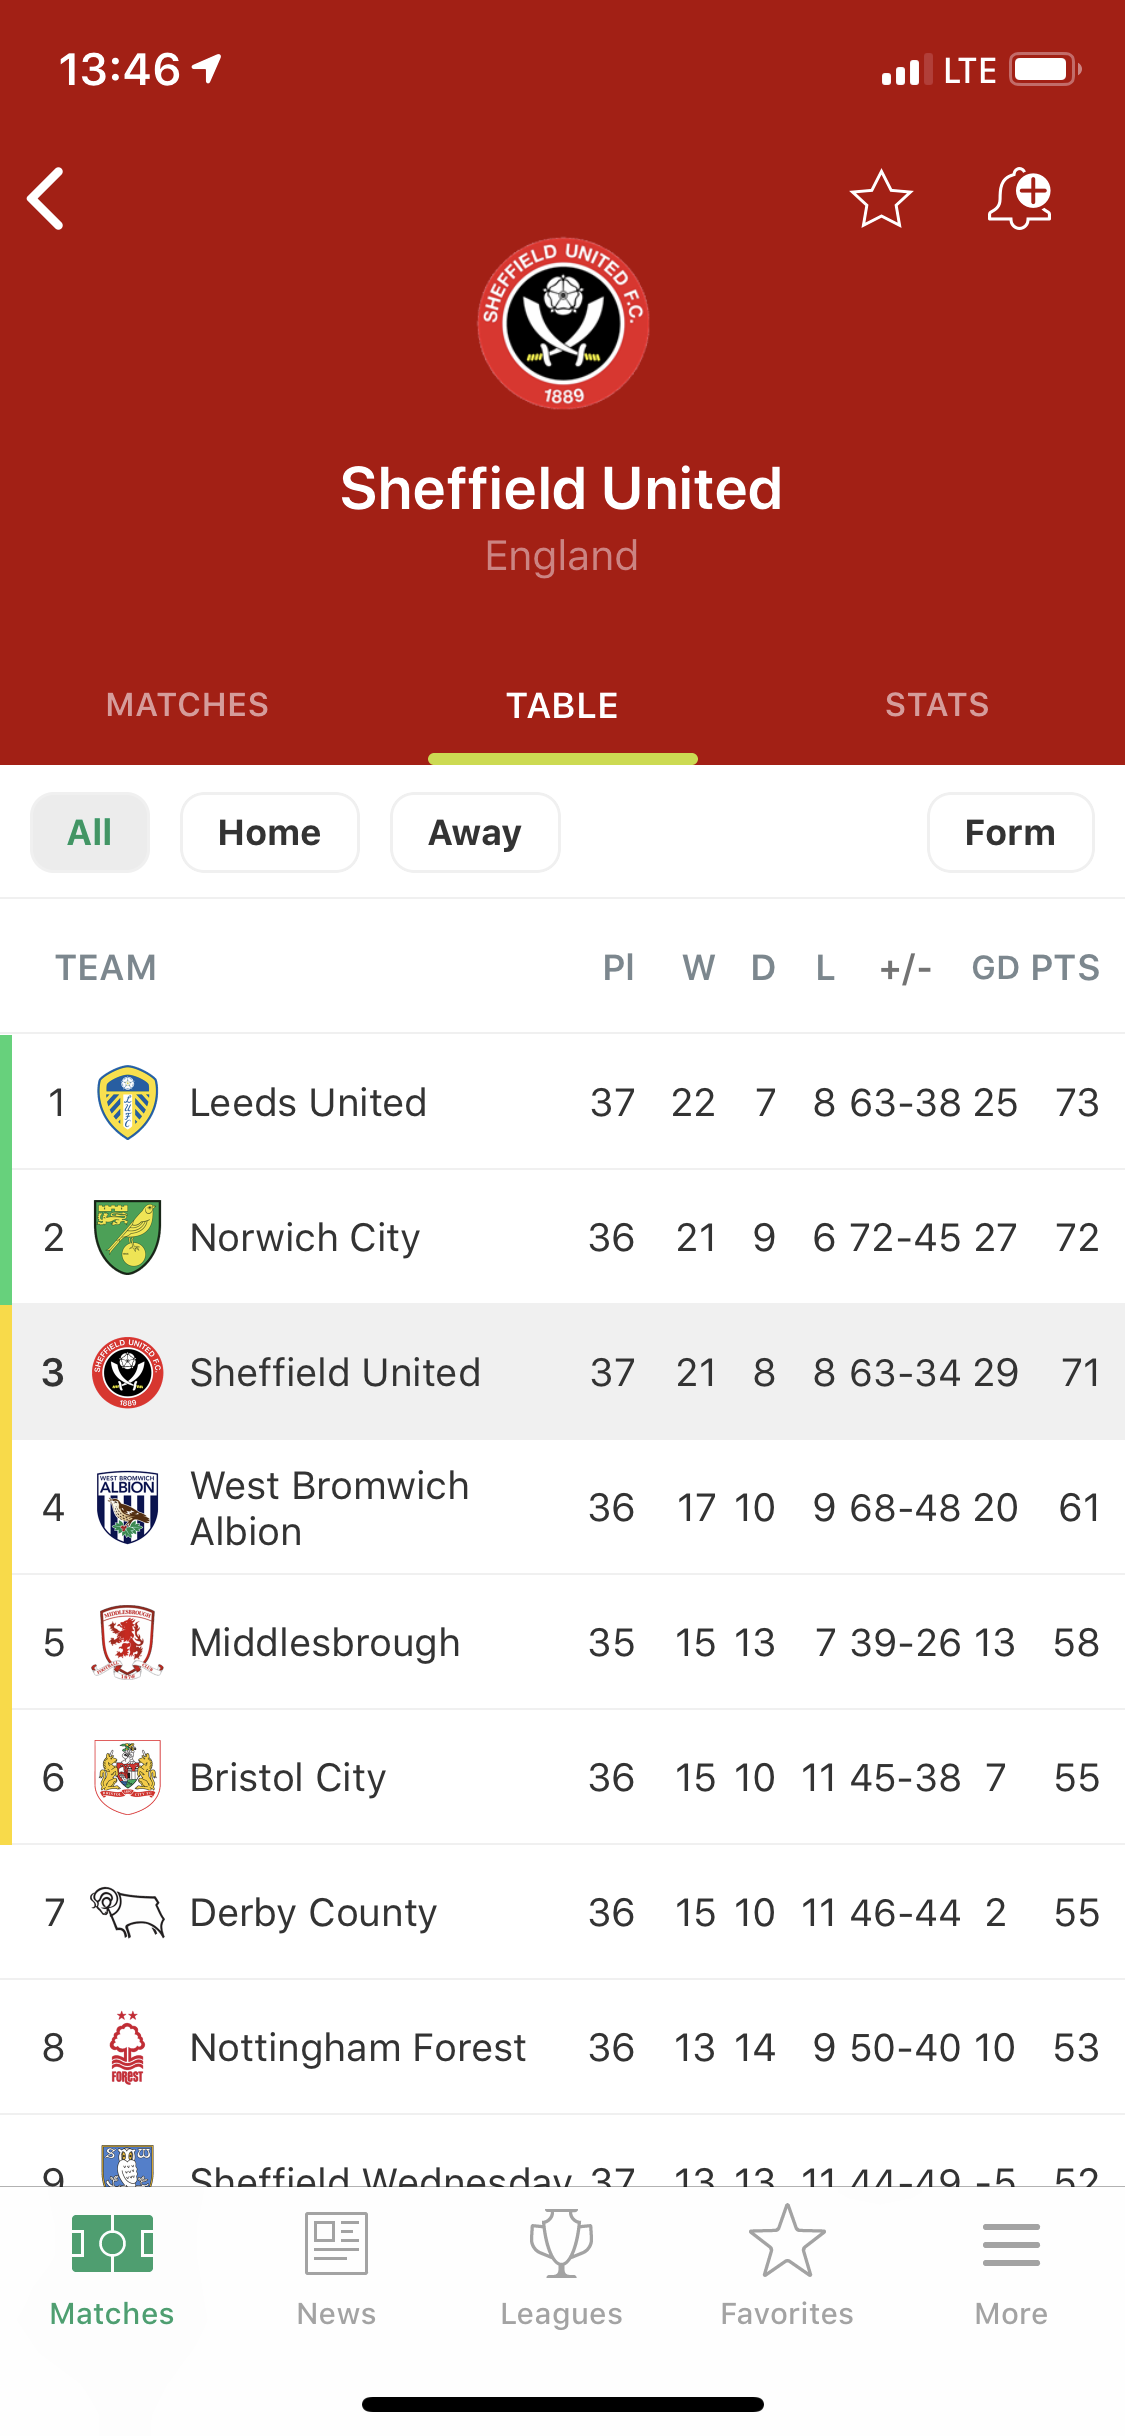Tap the Leeds United crest
This screenshot has height=2436, width=1125.
pos(127,1102)
